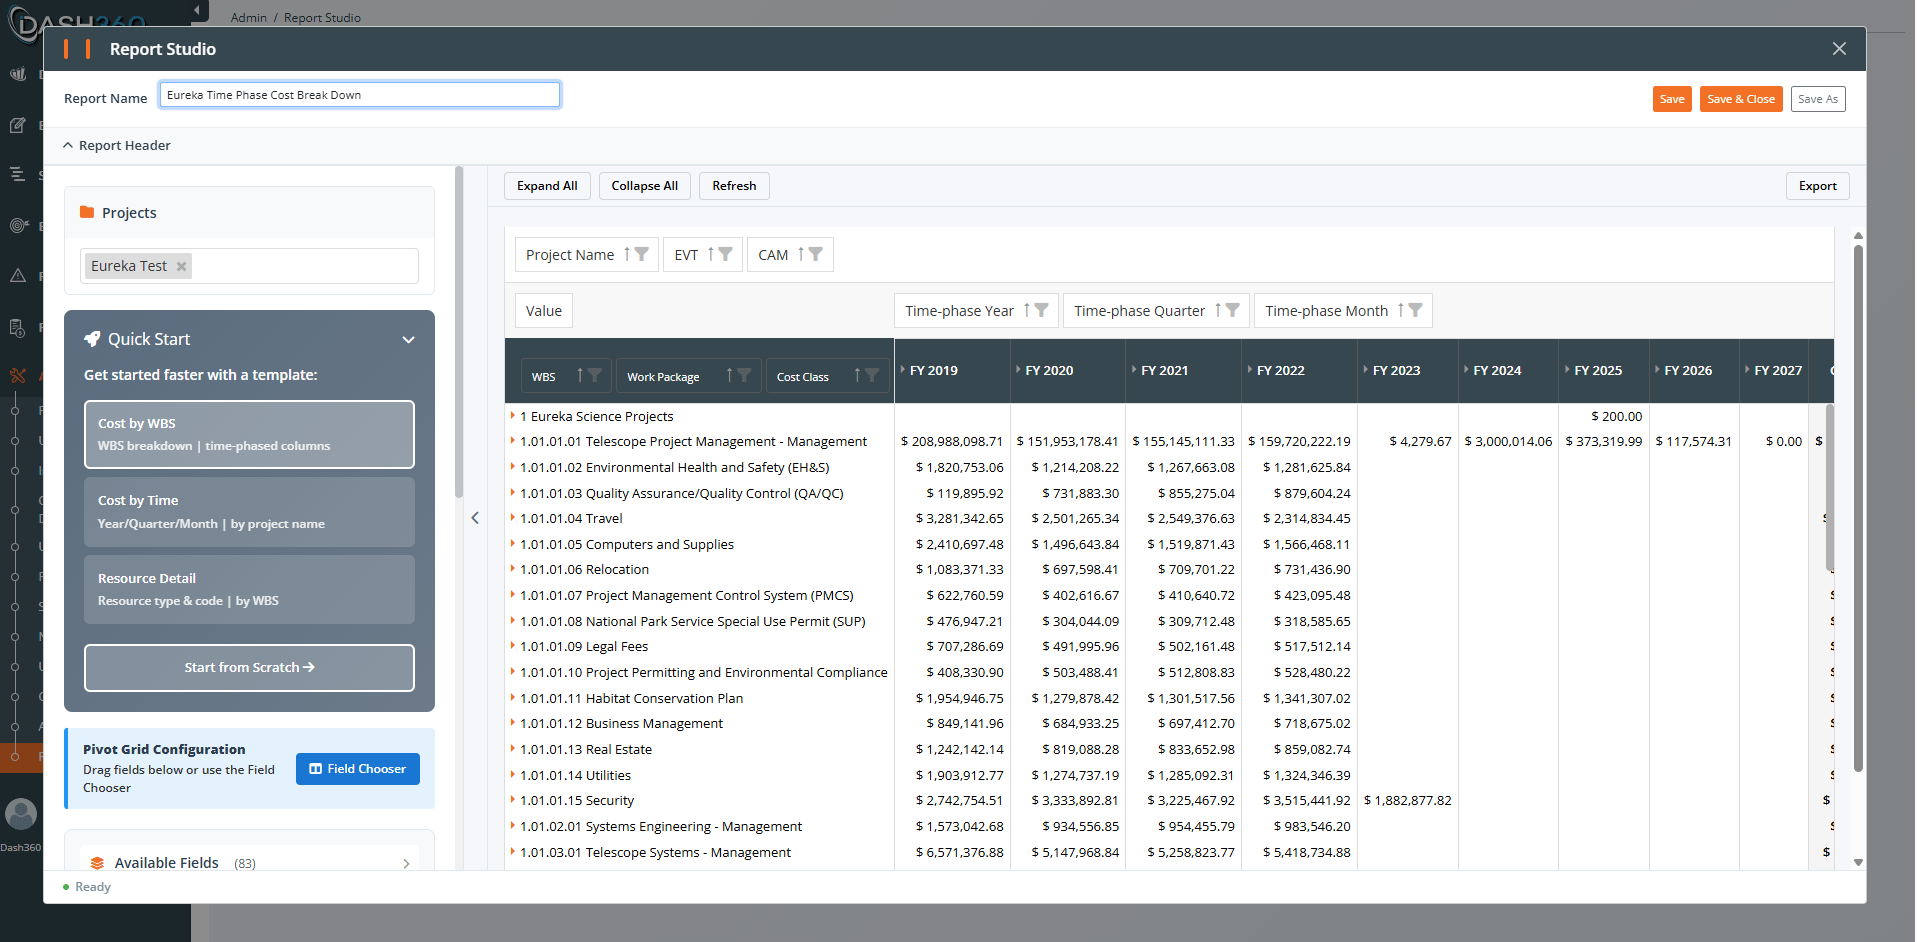Click the WBS field filter icon
This screenshot has width=1917, height=942.
tap(594, 375)
